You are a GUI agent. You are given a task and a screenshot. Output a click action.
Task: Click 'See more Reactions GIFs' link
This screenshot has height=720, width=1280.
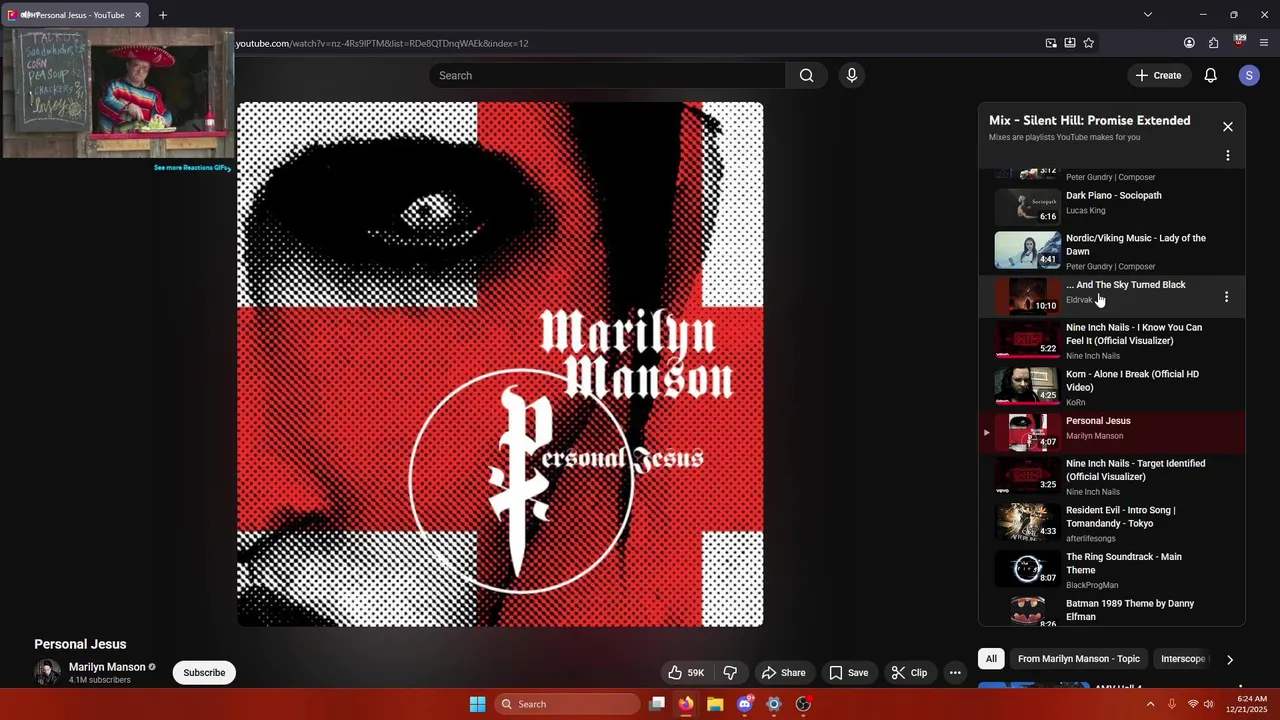[x=192, y=168]
